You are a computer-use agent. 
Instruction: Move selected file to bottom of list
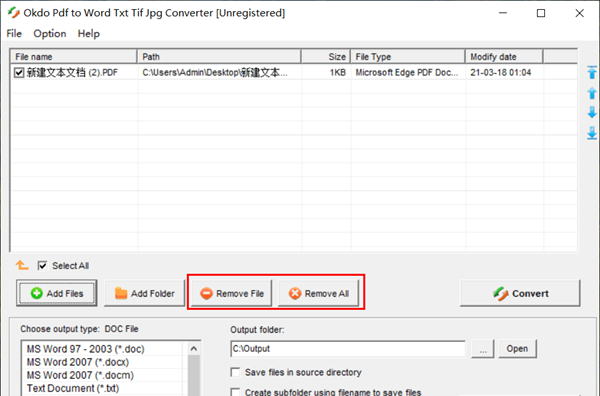(592, 133)
